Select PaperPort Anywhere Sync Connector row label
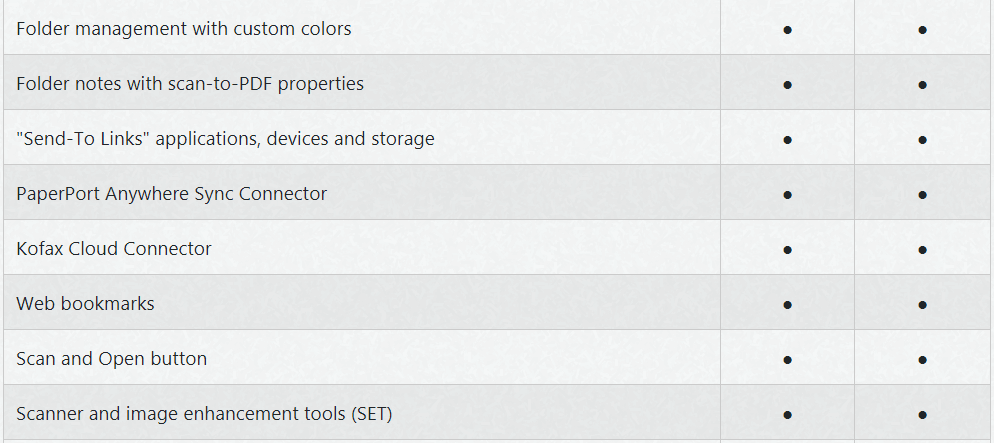The image size is (994, 443). [172, 194]
